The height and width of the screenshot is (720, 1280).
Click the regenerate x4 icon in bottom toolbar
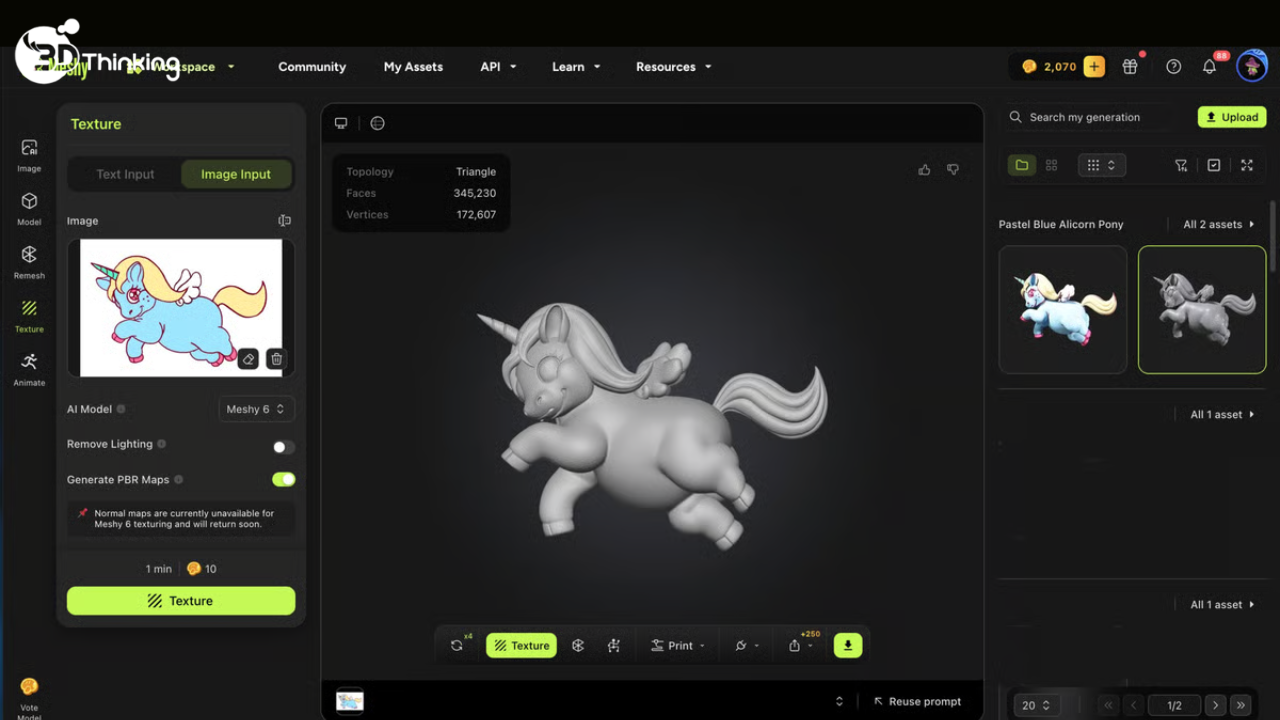click(458, 645)
